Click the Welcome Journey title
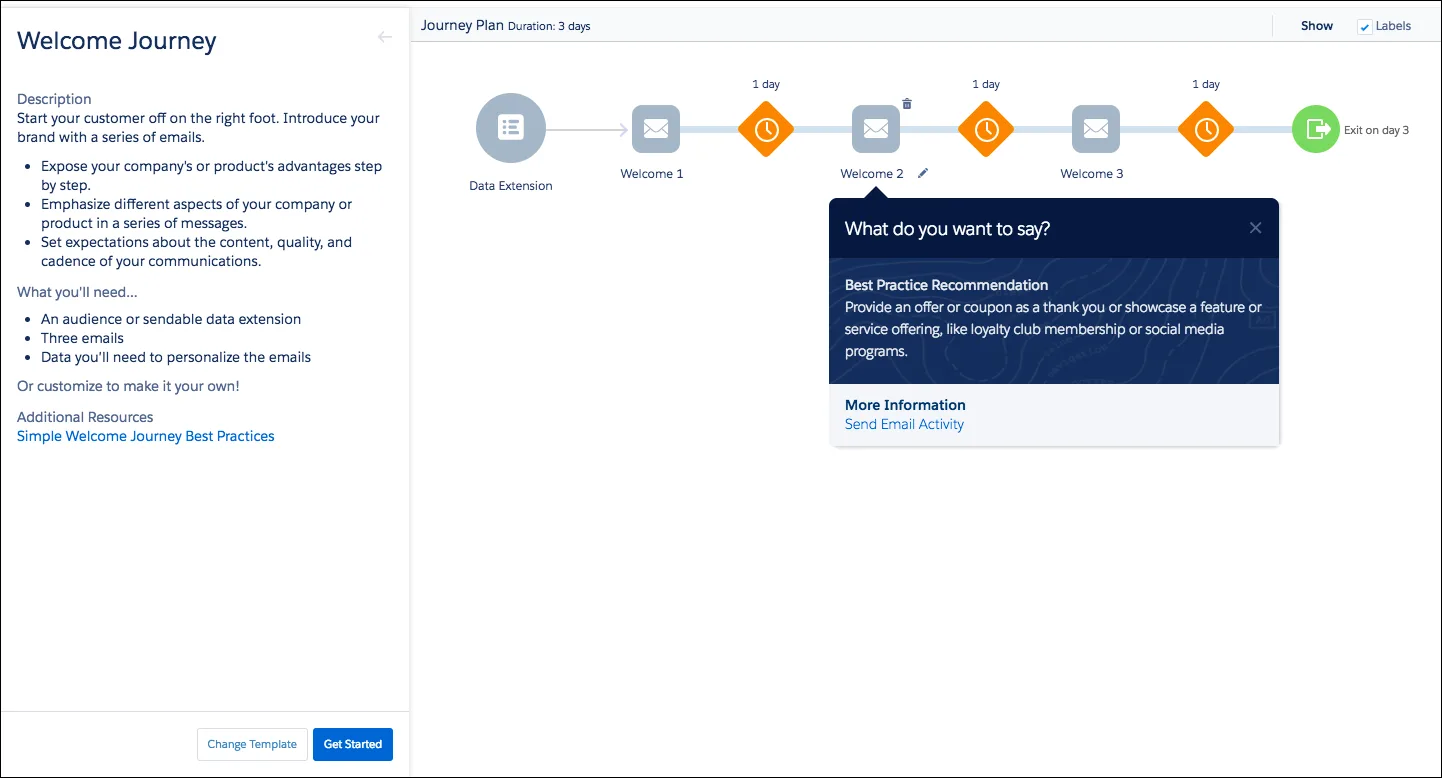The height and width of the screenshot is (778, 1442). [x=117, y=41]
